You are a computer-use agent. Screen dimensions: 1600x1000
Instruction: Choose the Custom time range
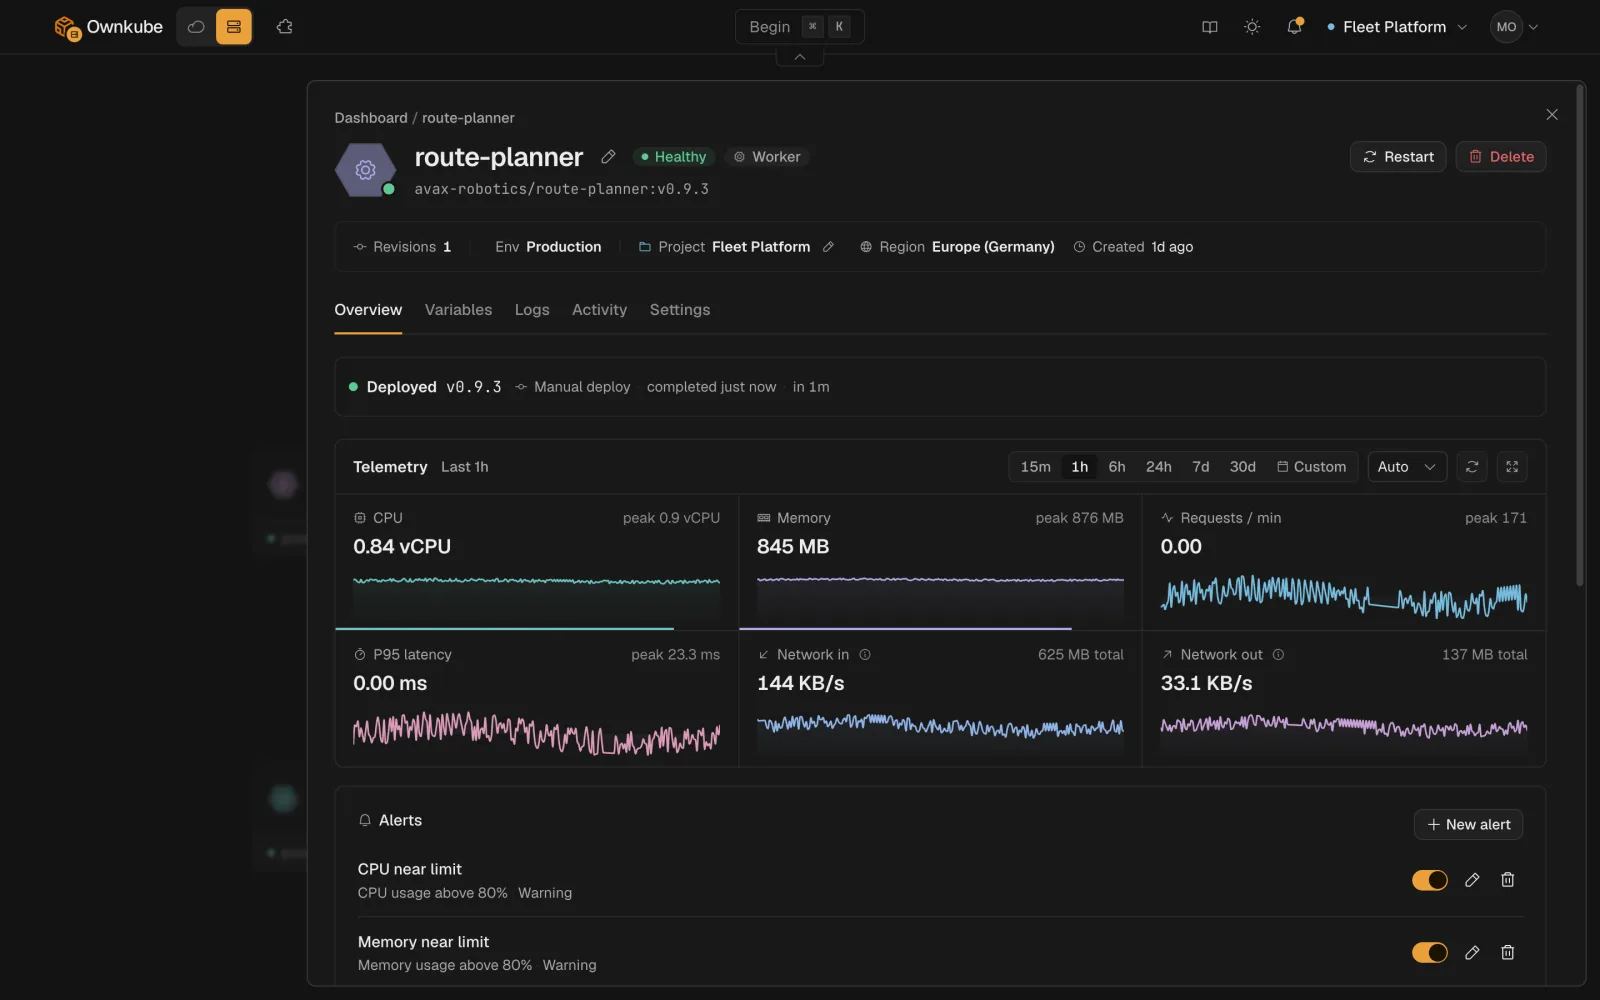[1311, 467]
